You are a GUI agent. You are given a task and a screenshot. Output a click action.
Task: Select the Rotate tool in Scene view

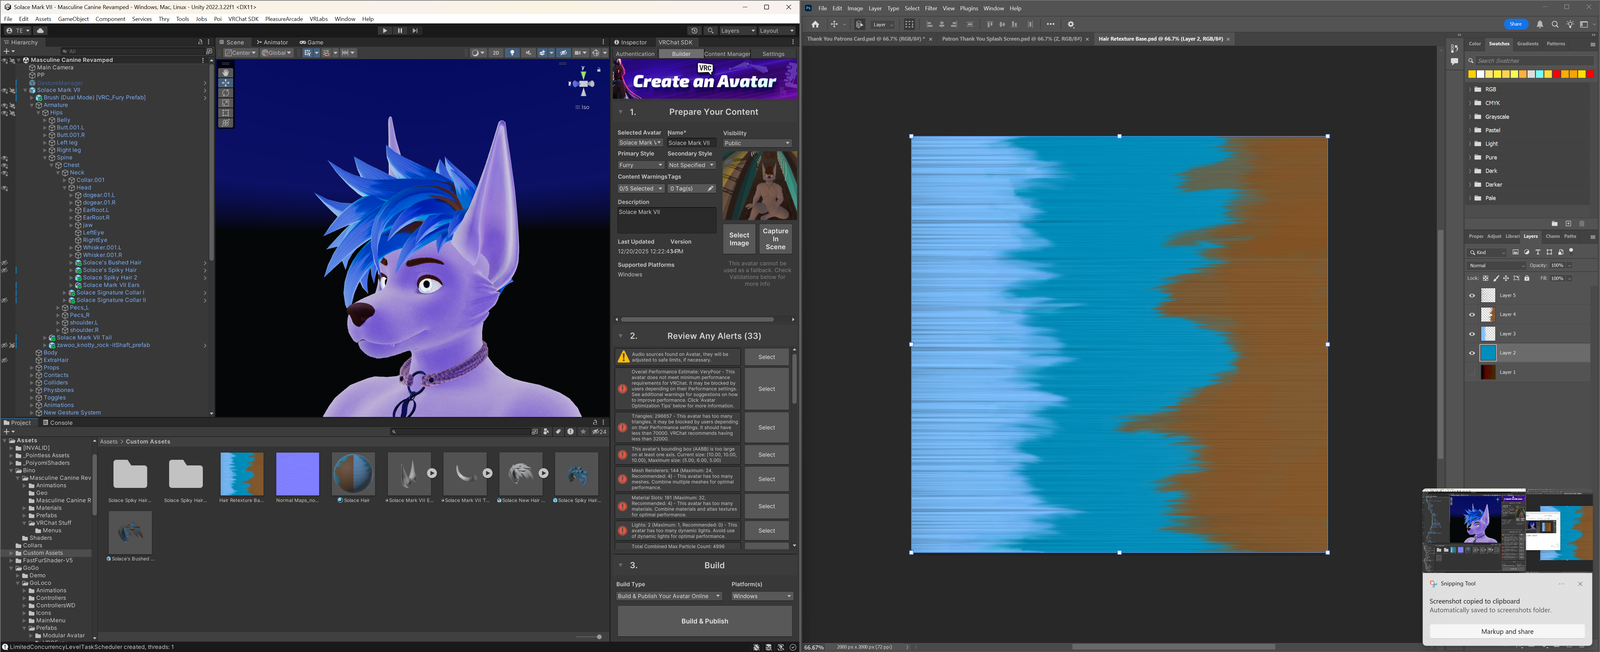226,93
